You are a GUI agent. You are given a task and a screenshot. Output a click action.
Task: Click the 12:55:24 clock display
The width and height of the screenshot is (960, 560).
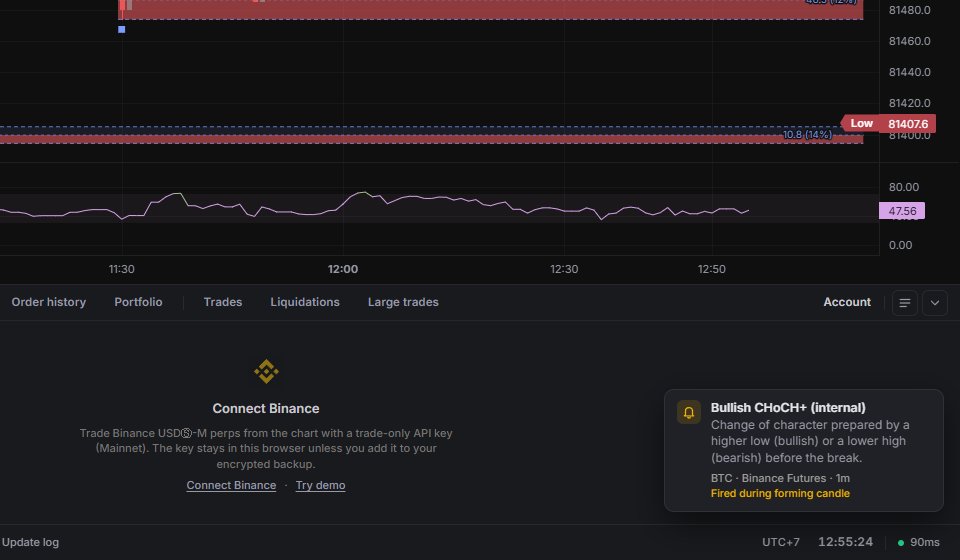point(846,542)
